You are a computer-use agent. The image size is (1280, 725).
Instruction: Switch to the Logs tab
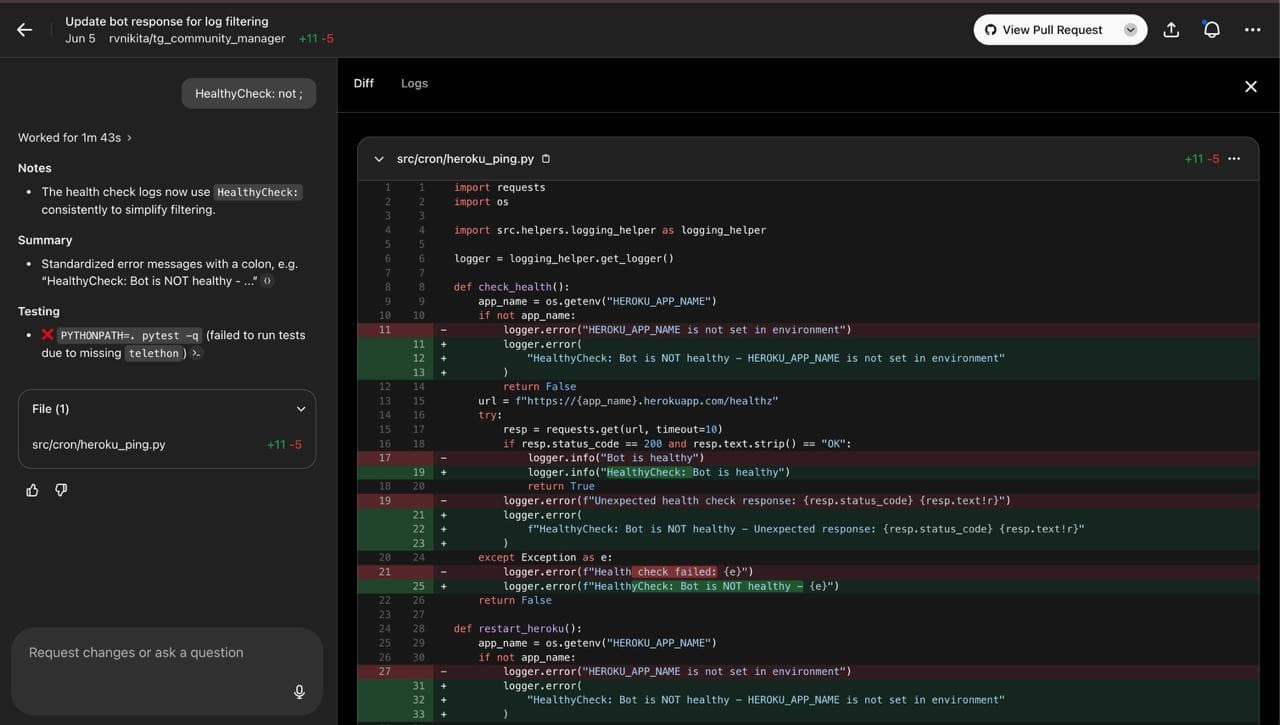[414, 83]
